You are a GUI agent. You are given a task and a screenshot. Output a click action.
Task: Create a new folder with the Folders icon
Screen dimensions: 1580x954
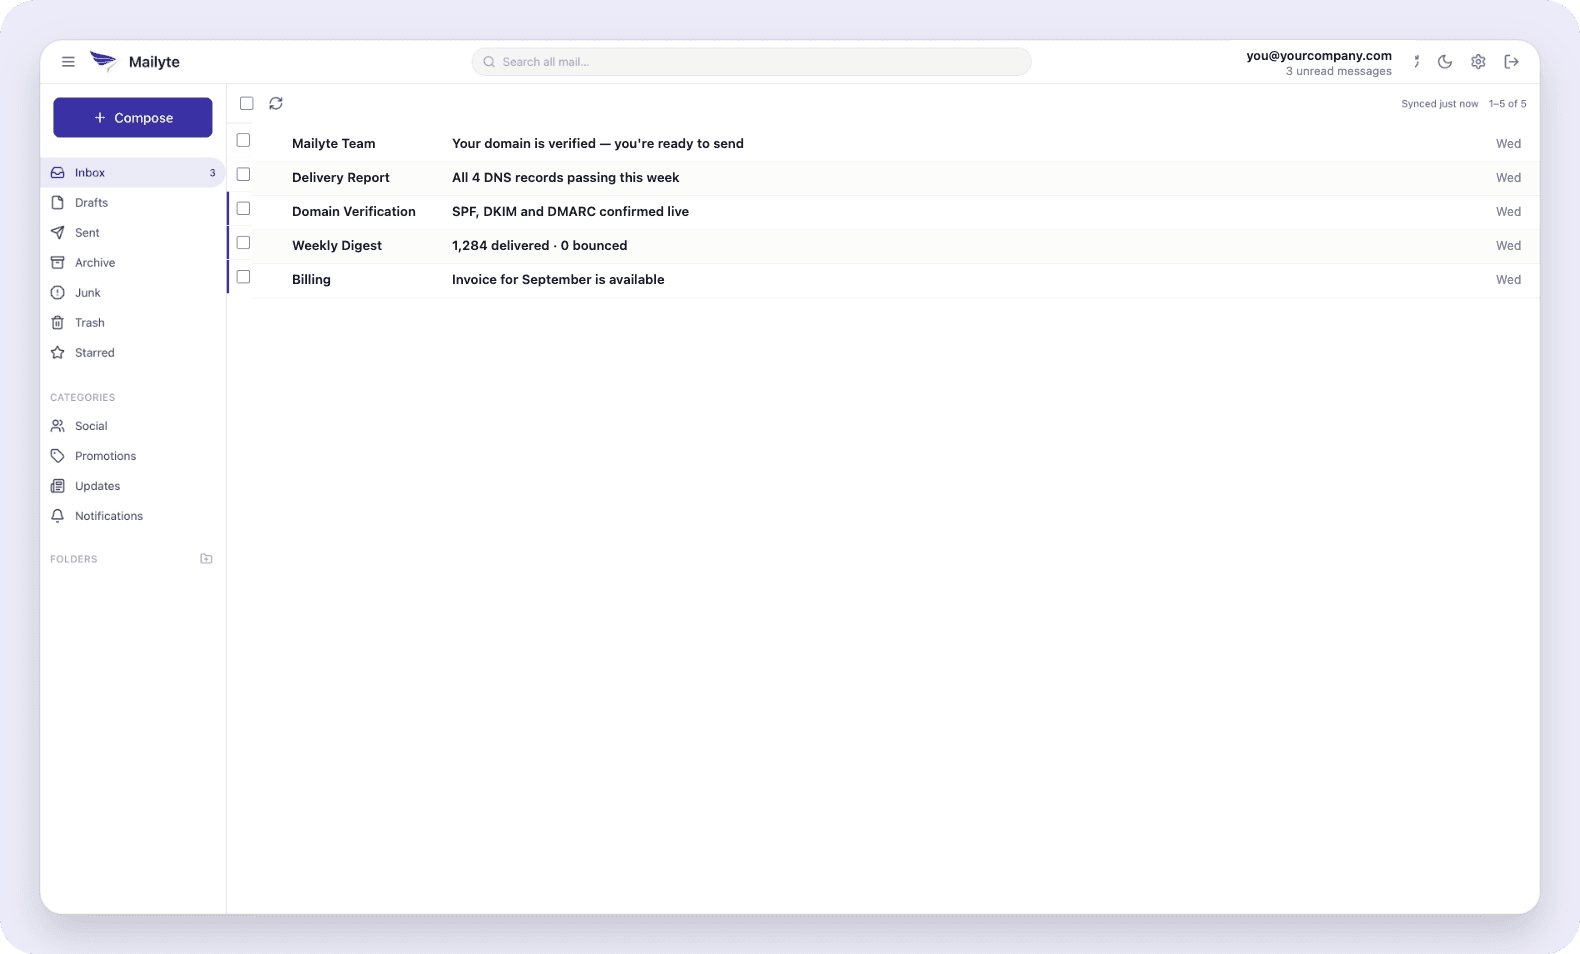206,559
